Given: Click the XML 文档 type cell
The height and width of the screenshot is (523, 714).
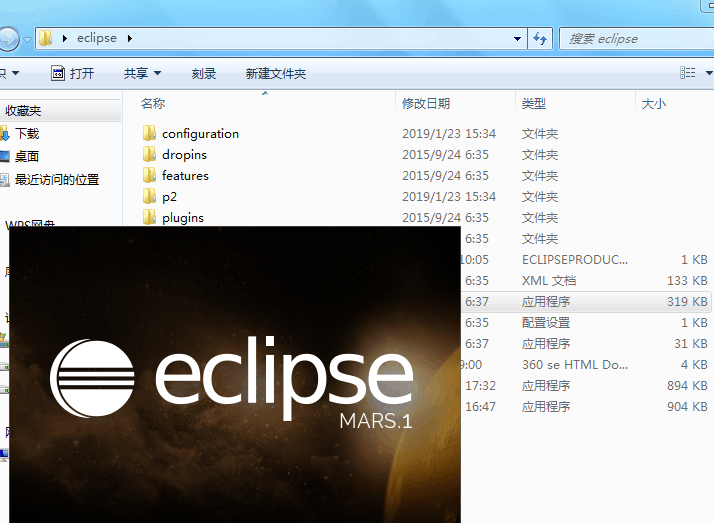Looking at the screenshot, I should [x=549, y=280].
